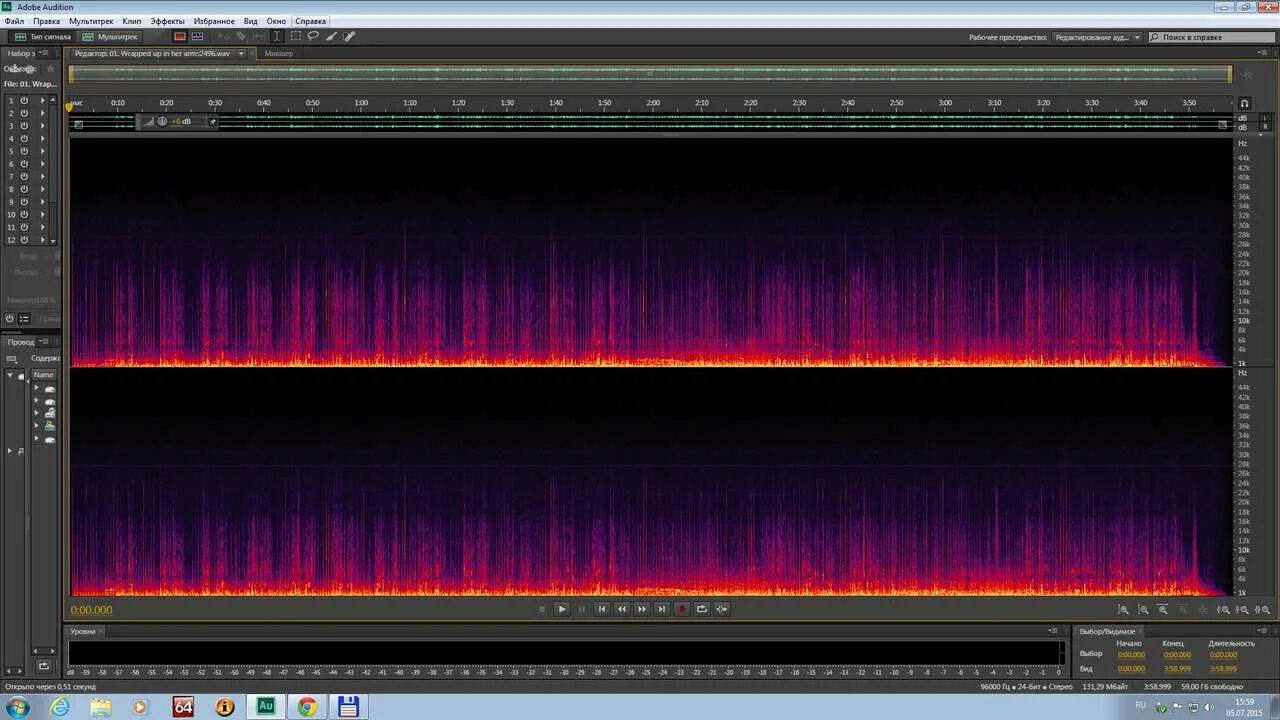Pause playback with the Pause button

[x=582, y=609]
